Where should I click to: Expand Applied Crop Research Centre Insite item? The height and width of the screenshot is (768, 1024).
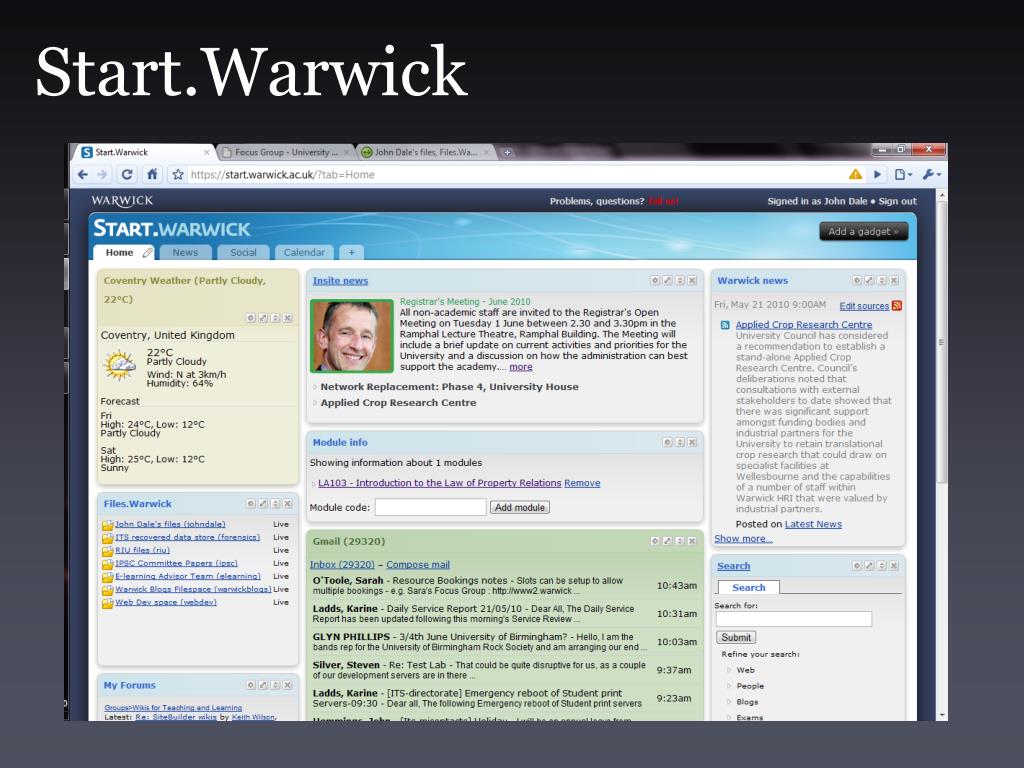point(315,403)
